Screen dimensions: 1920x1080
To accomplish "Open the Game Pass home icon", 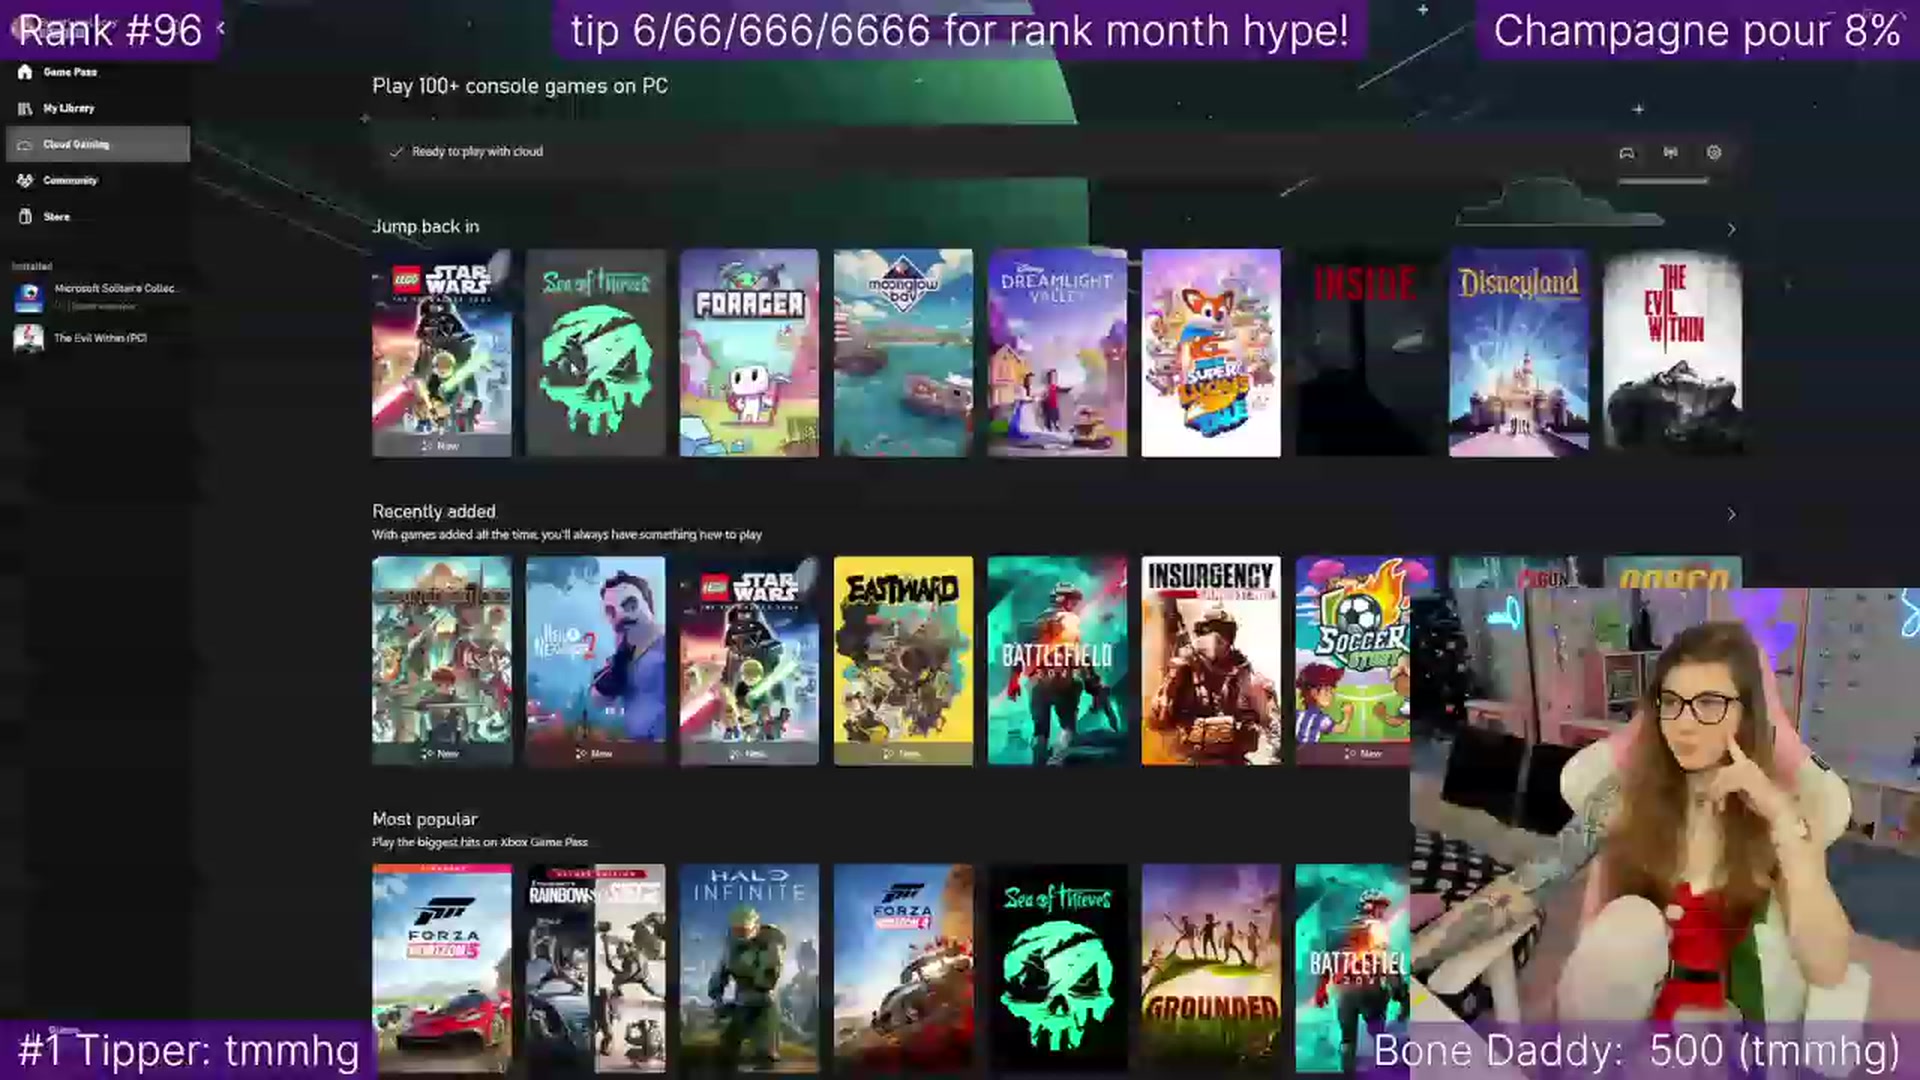I will pos(25,72).
